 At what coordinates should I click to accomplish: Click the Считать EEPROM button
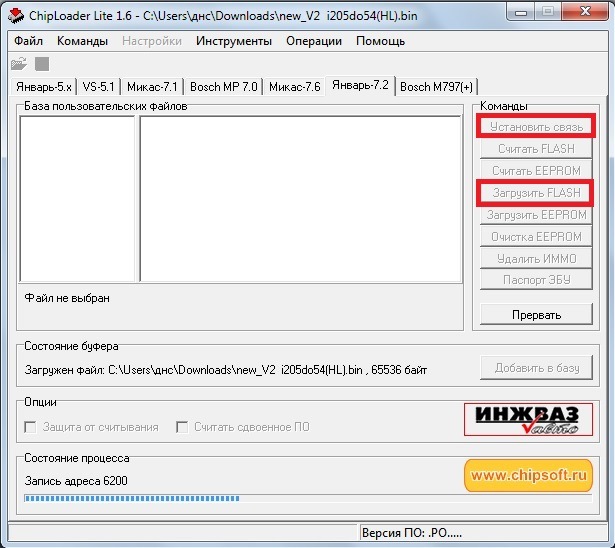(x=536, y=171)
